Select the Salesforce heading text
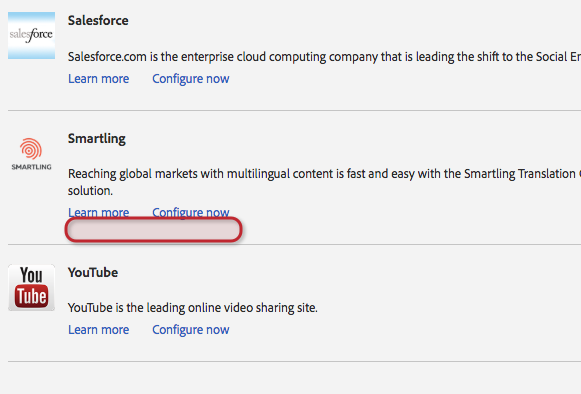 click(98, 20)
